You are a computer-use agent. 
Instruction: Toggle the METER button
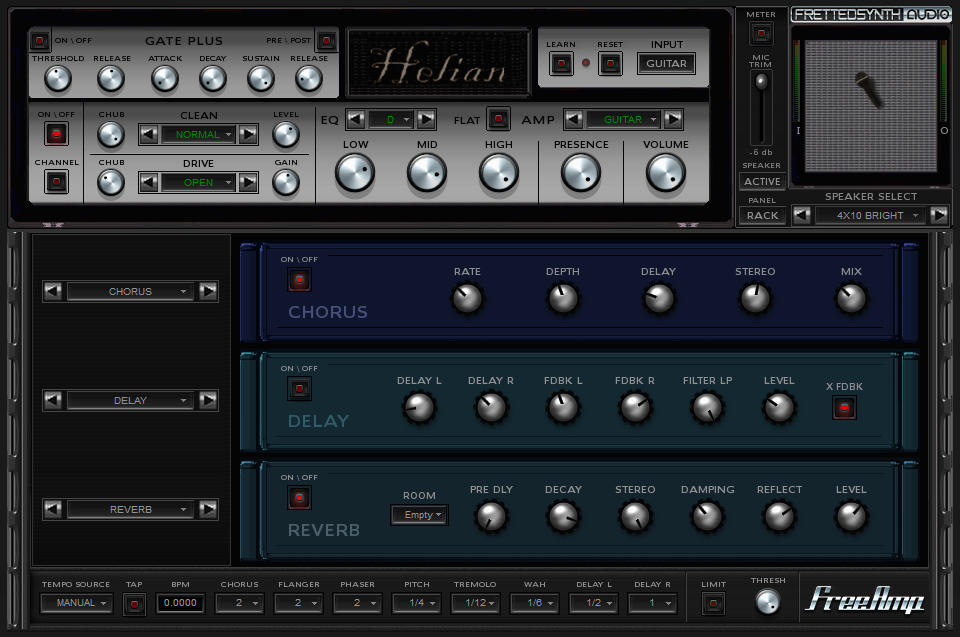point(761,33)
